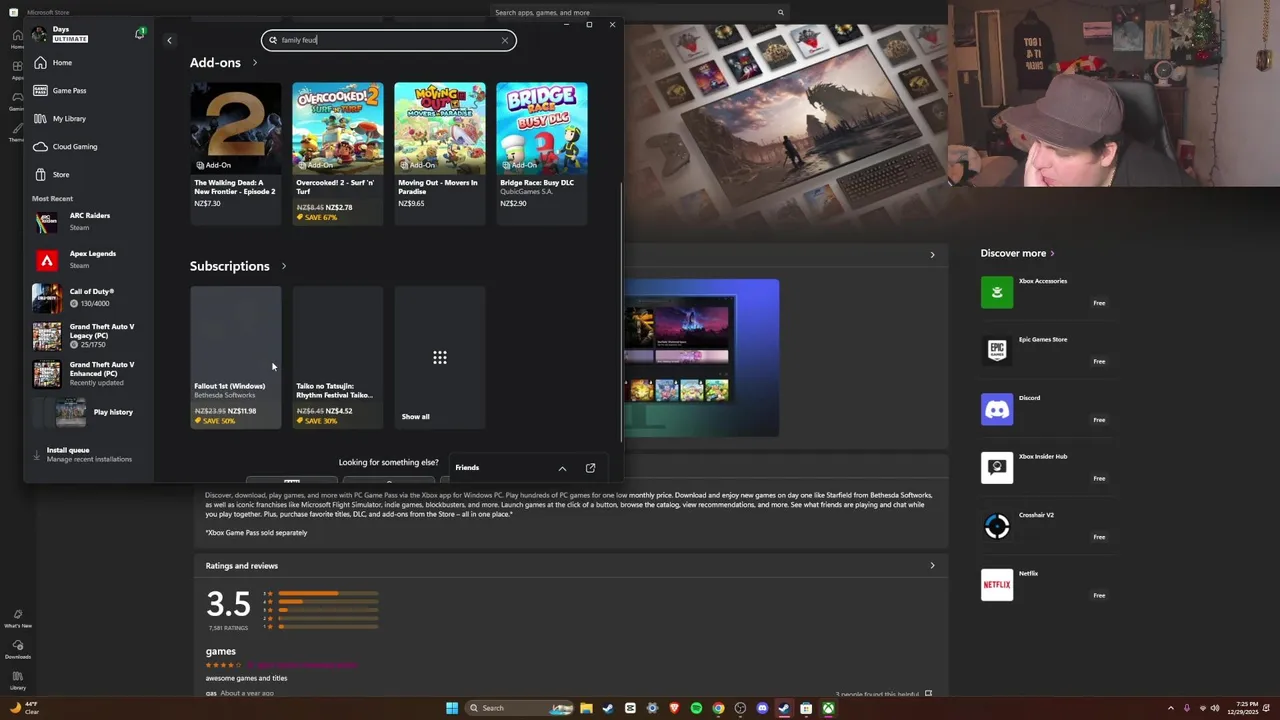The height and width of the screenshot is (720, 1280).
Task: Open Install queue
Action: (x=88, y=454)
